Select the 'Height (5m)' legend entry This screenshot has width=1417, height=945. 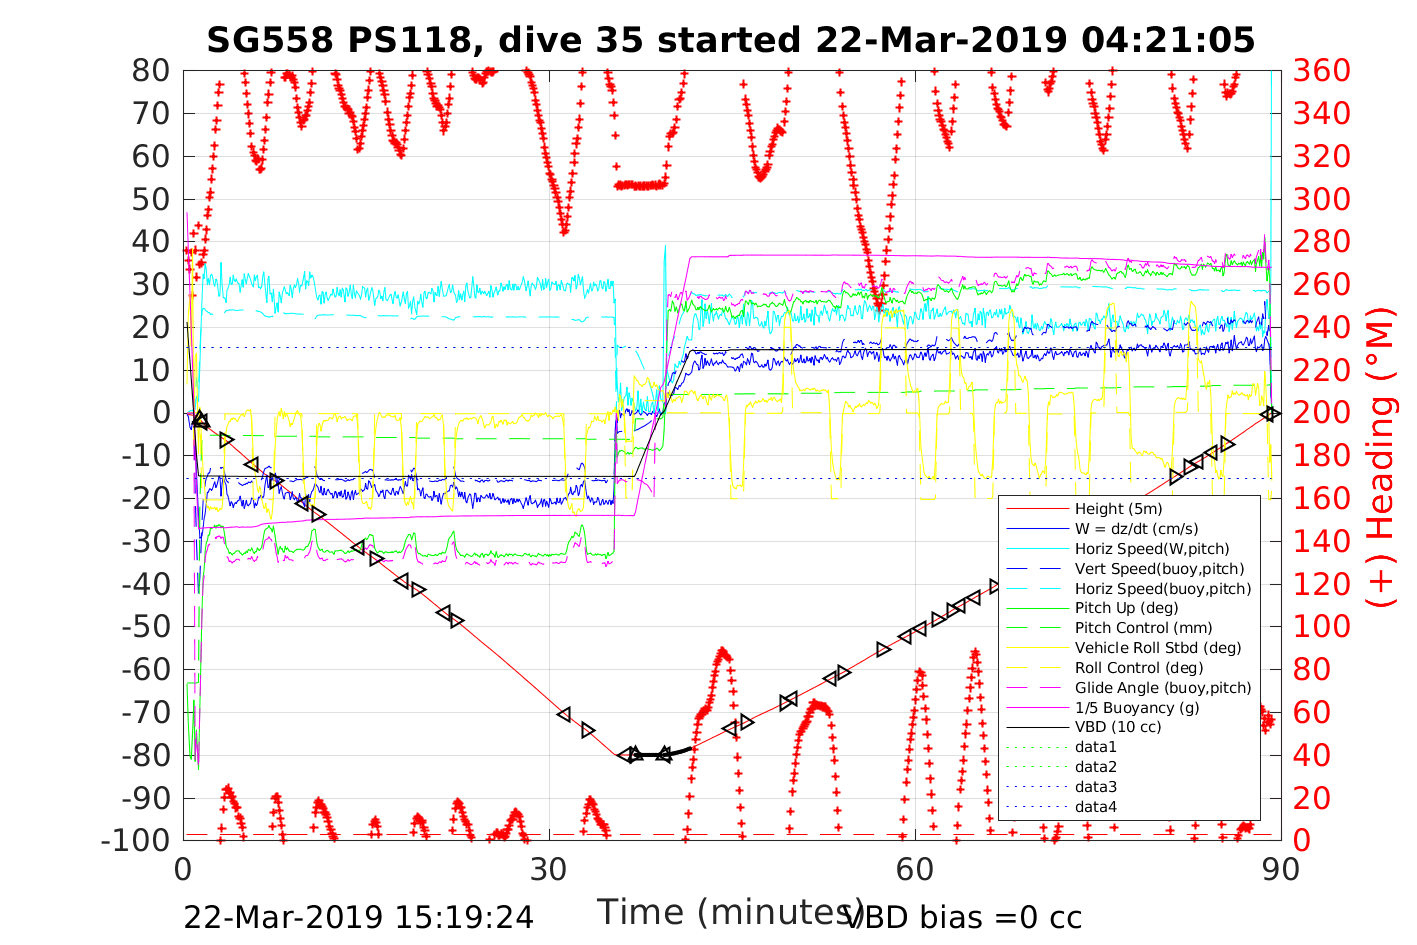pyautogui.click(x=1118, y=509)
